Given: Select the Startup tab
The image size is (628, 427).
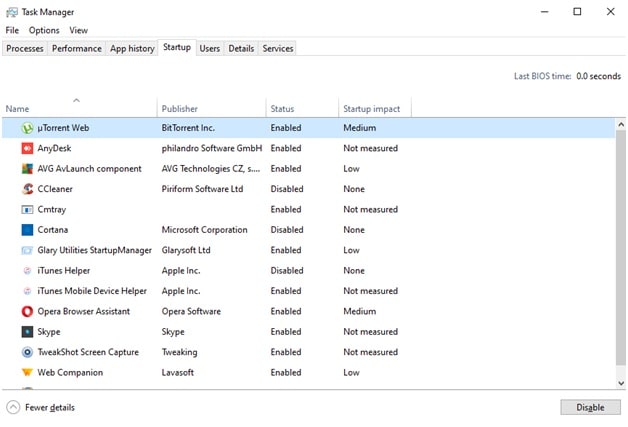Looking at the screenshot, I should pyautogui.click(x=177, y=47).
